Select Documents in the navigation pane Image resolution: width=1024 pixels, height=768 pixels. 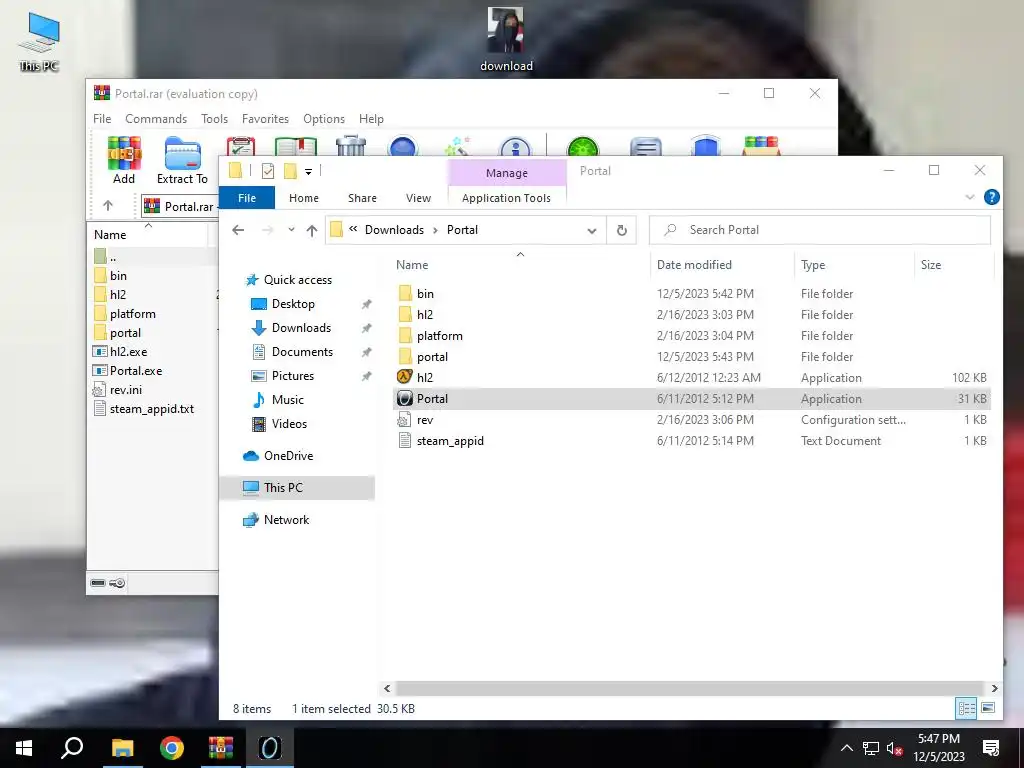(x=302, y=351)
